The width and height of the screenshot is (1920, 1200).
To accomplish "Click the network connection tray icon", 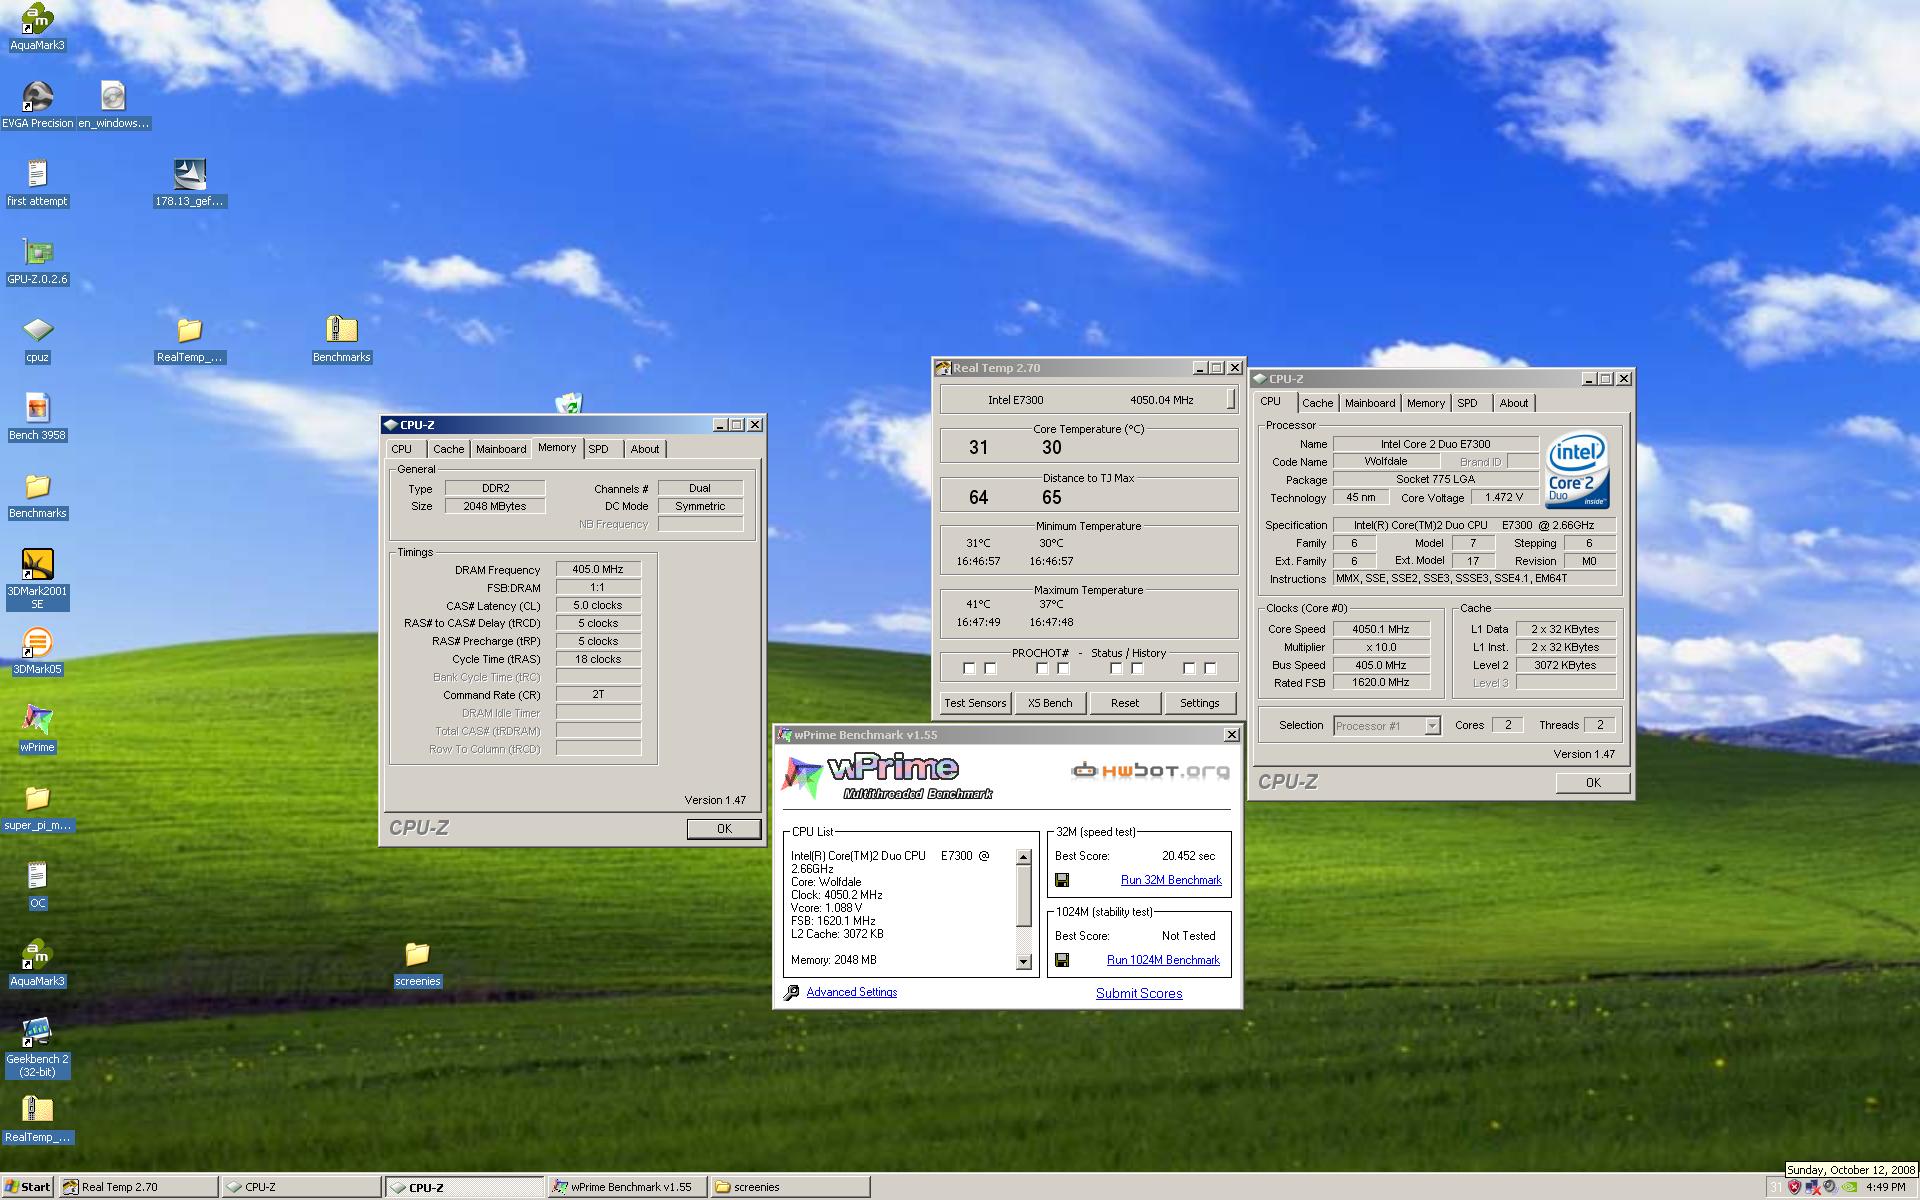I will coord(1812,1187).
